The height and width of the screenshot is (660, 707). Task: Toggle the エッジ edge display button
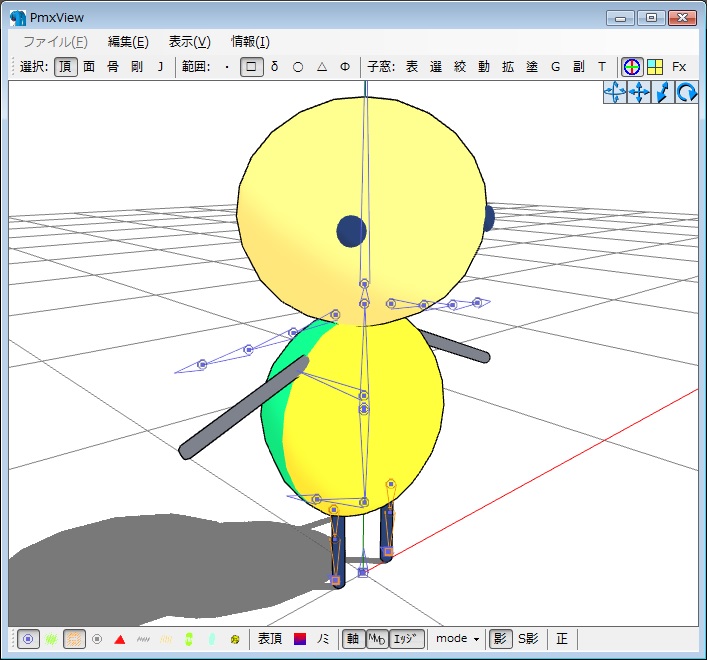coord(407,639)
